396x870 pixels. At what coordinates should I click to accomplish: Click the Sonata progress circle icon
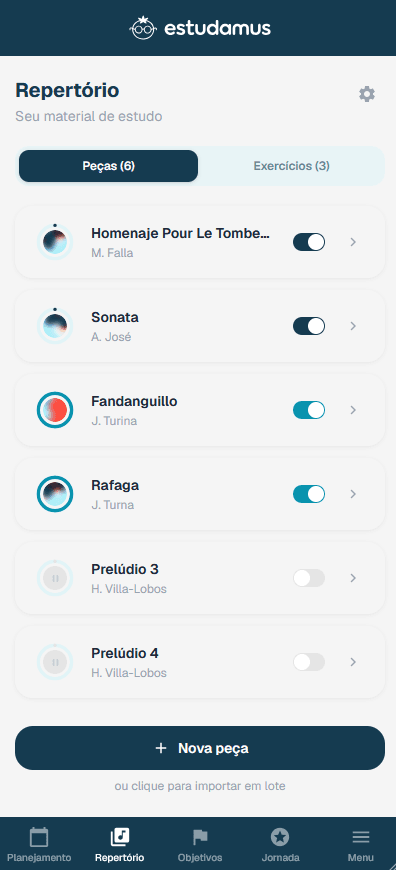click(55, 326)
